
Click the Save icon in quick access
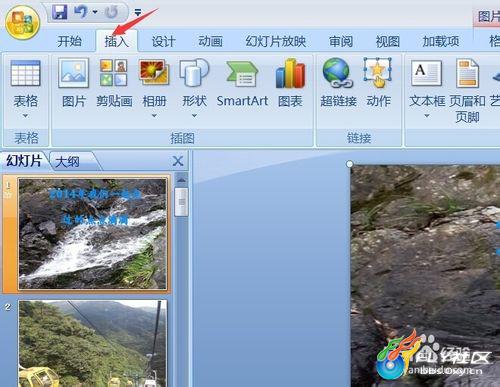click(60, 12)
